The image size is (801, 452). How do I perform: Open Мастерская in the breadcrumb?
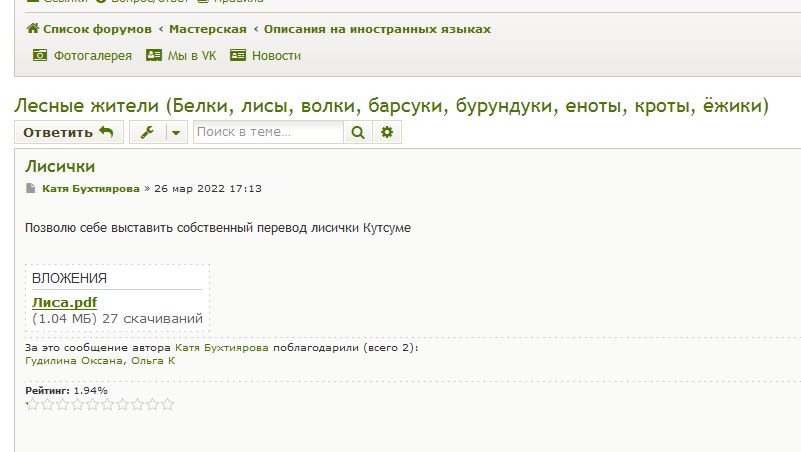[x=207, y=29]
